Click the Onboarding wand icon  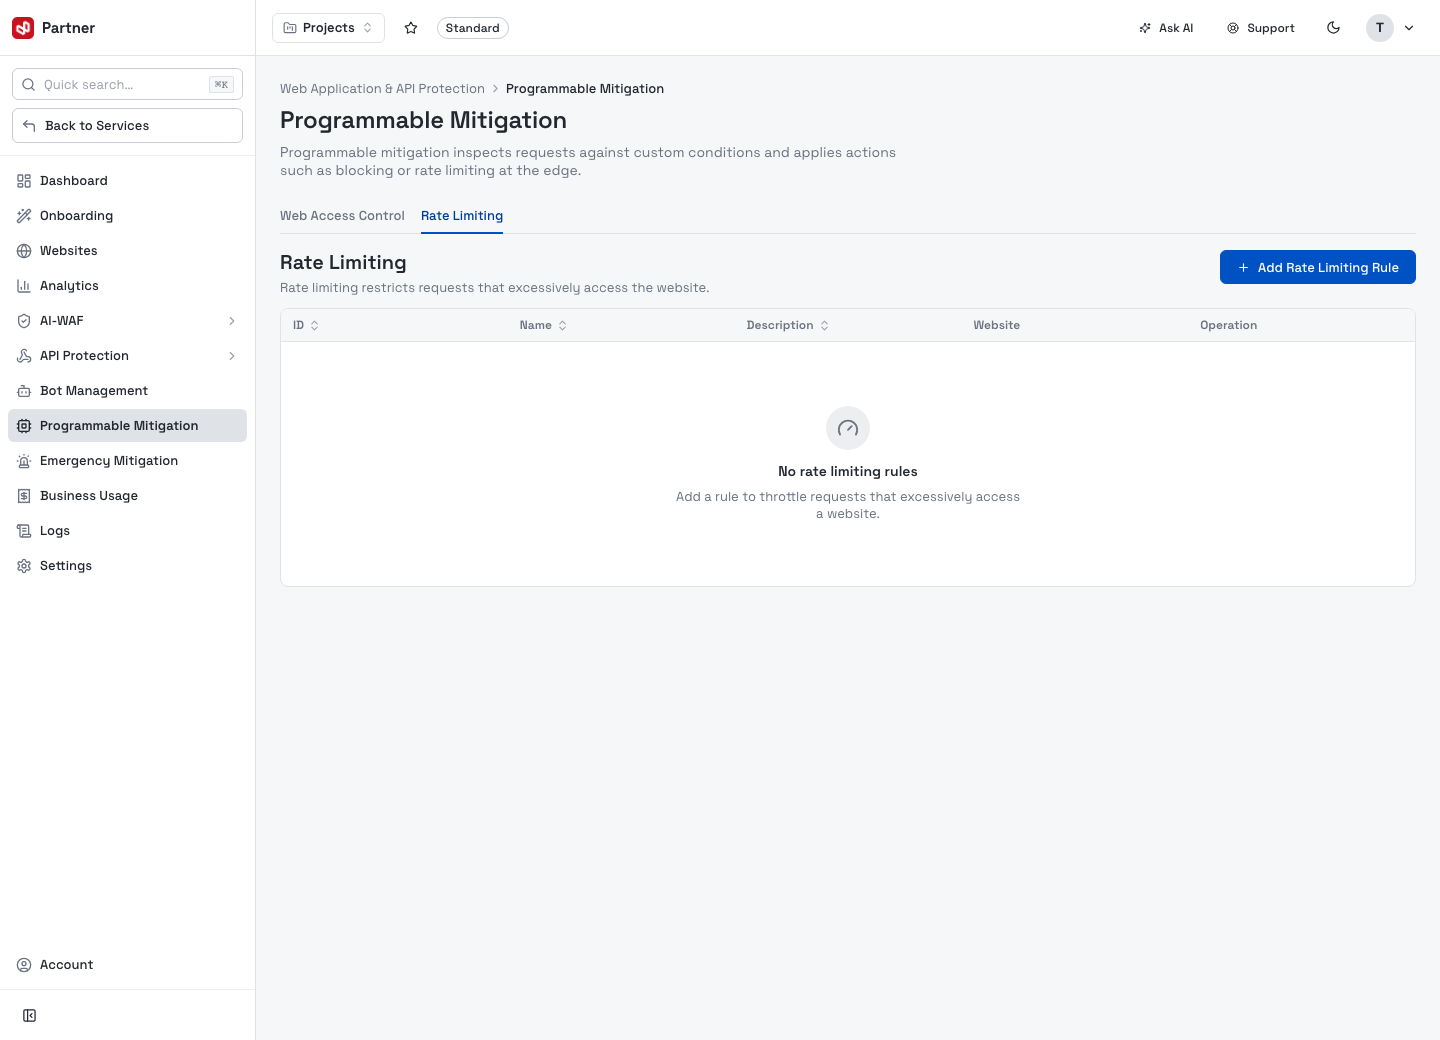pyautogui.click(x=24, y=216)
